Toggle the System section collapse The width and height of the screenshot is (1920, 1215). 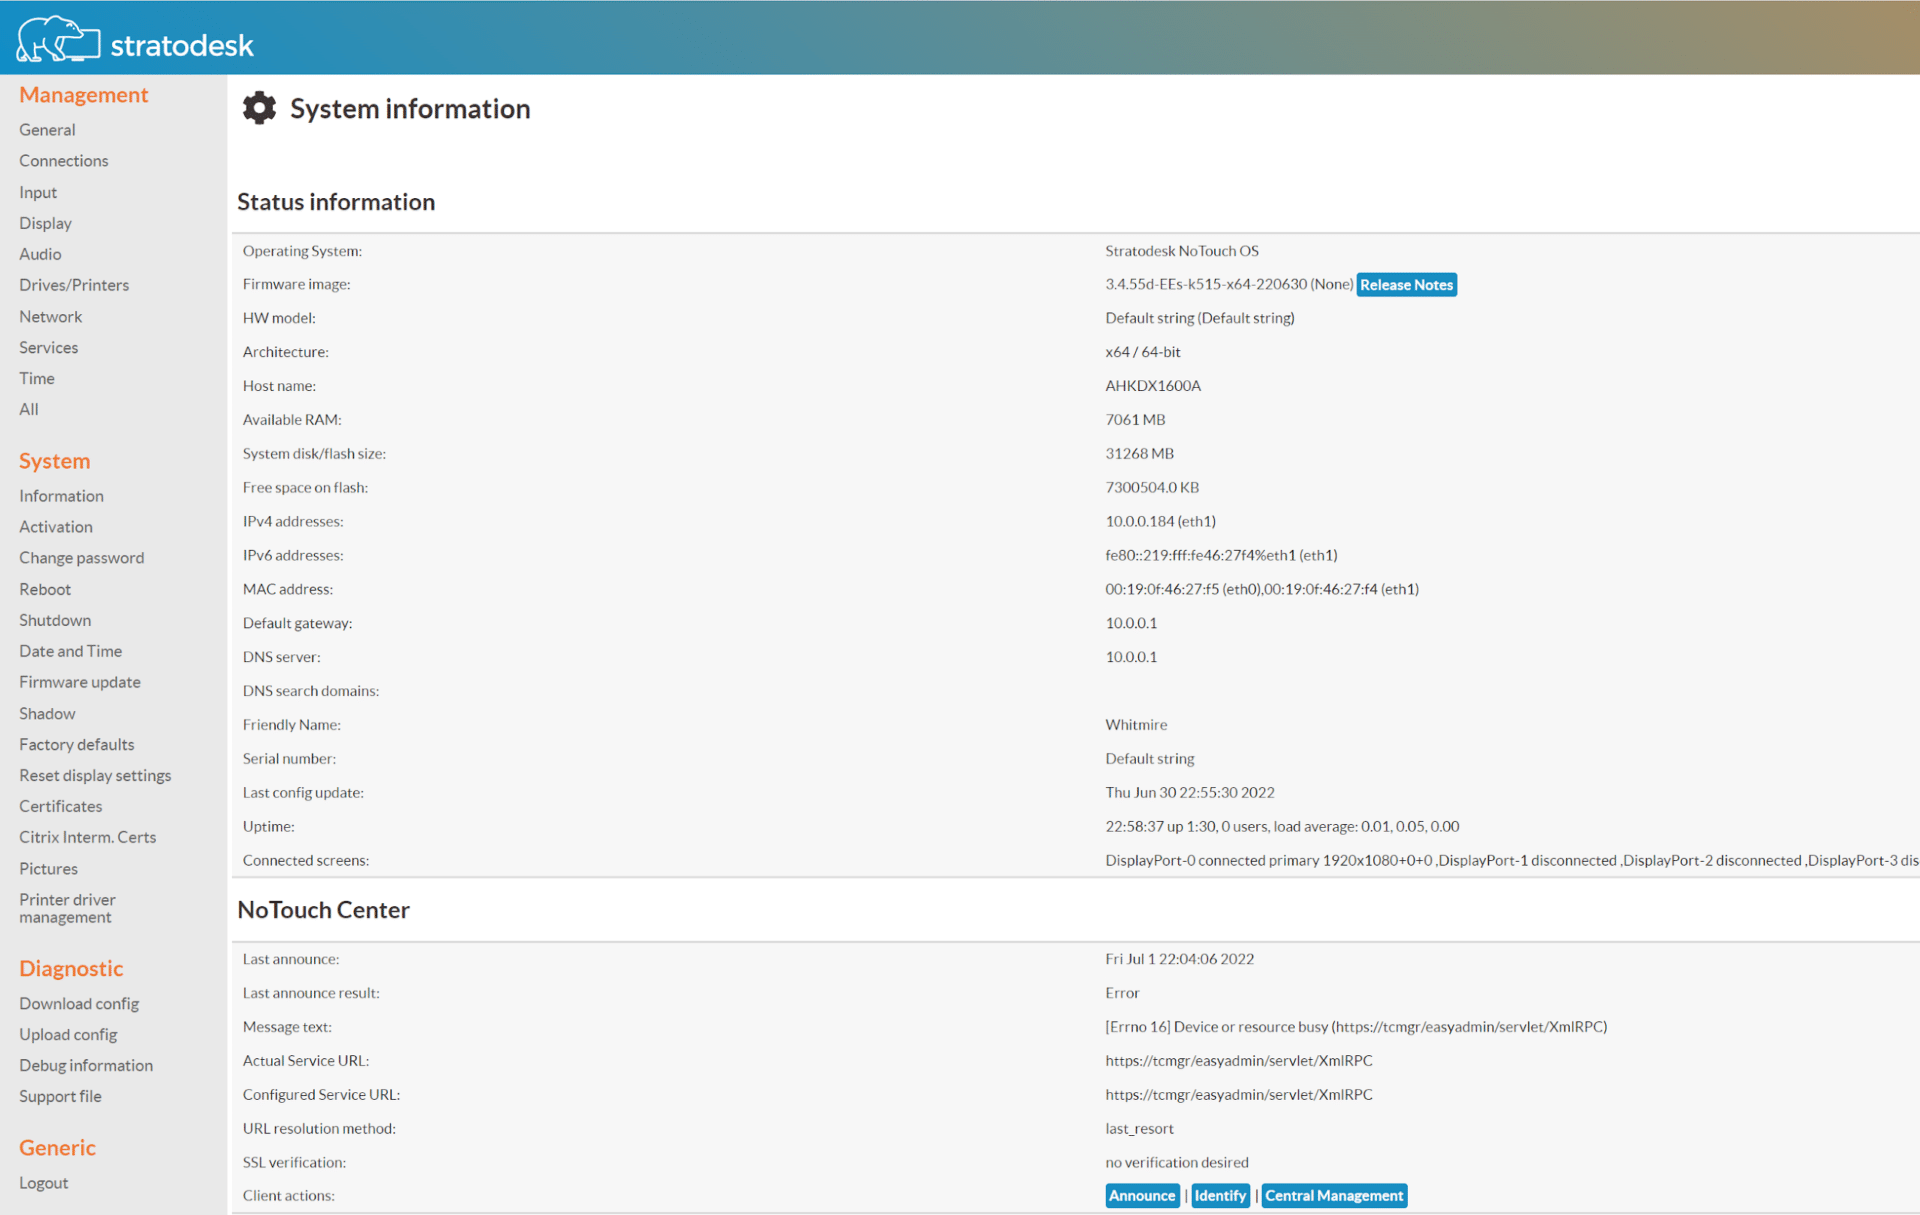(x=55, y=459)
